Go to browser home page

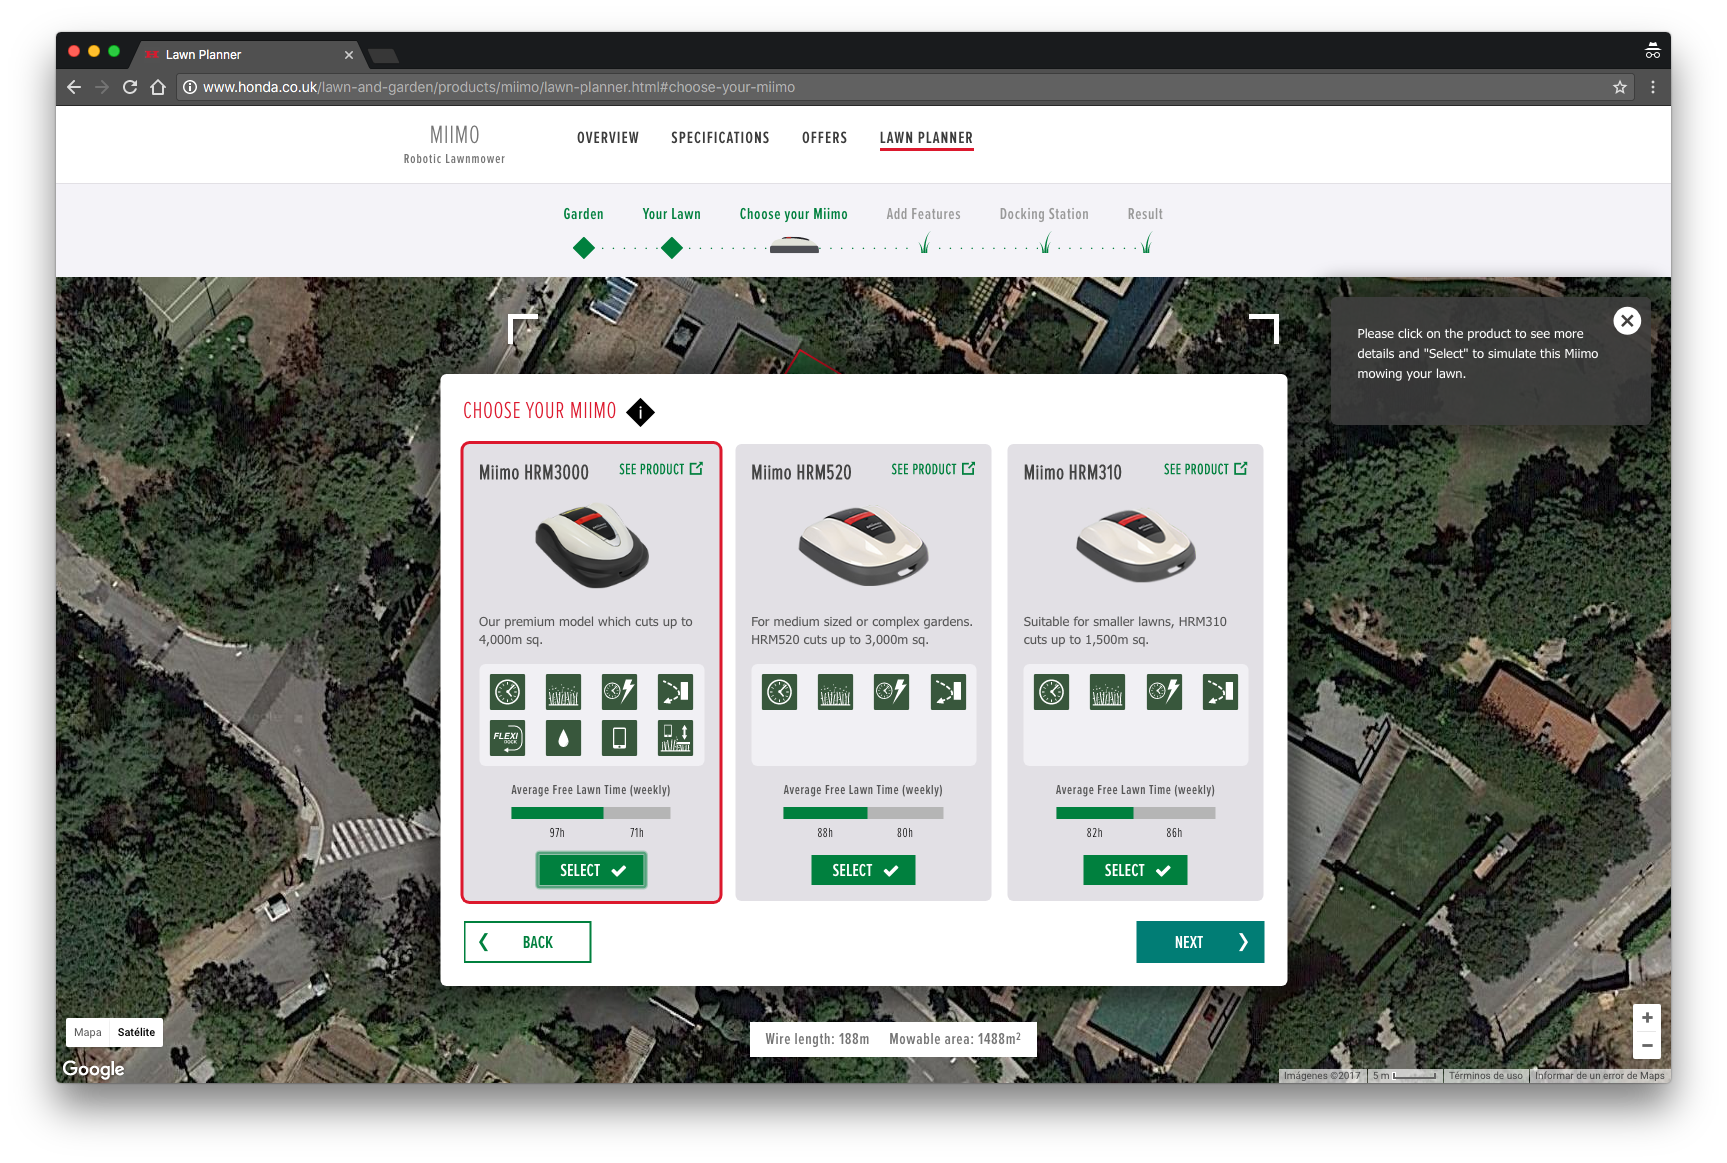[x=158, y=87]
